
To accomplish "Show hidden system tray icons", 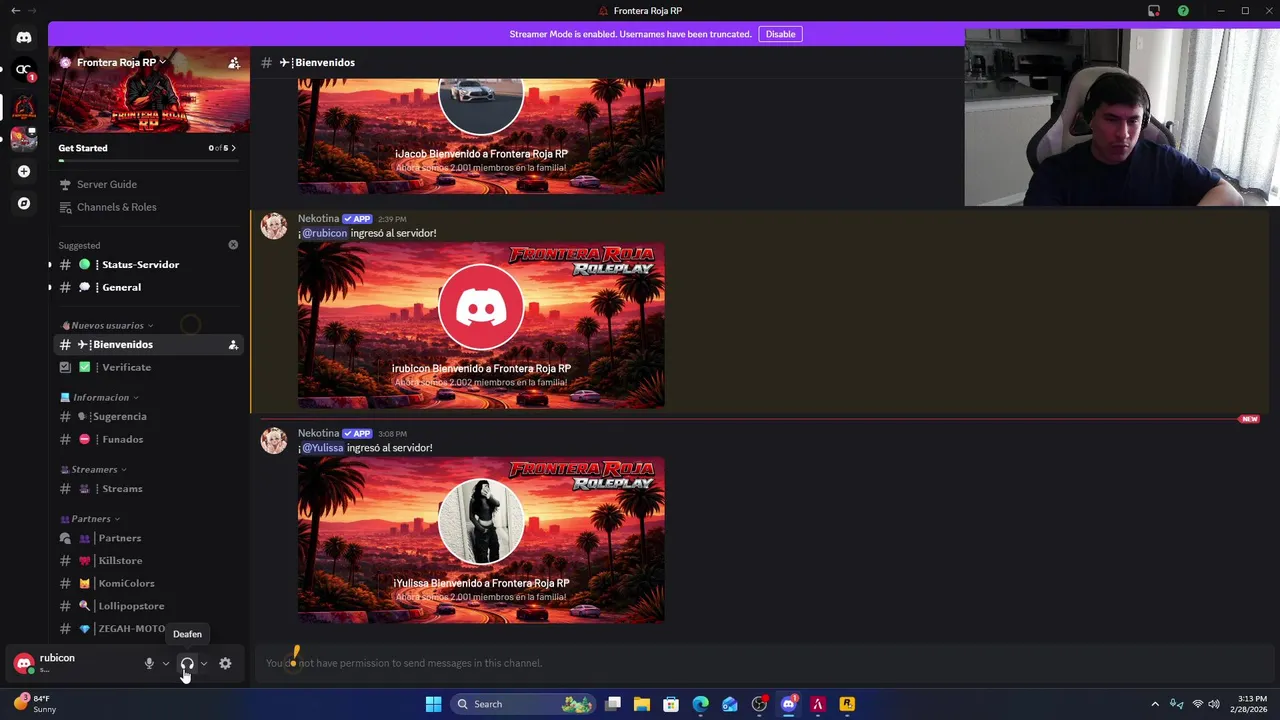I will point(1155,704).
